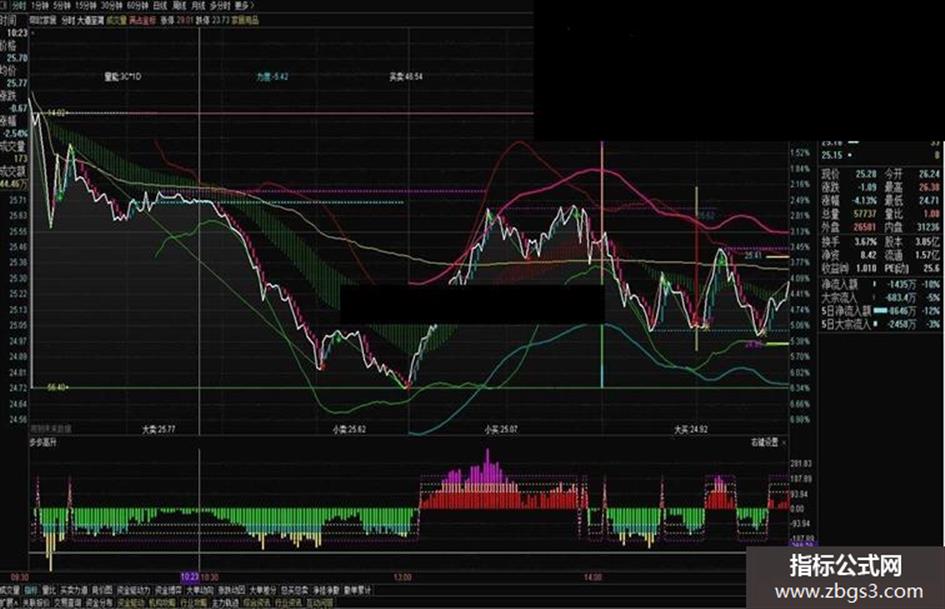Select the 涨跌动因 bottom tab
This screenshot has height=609, width=945.
231,590
